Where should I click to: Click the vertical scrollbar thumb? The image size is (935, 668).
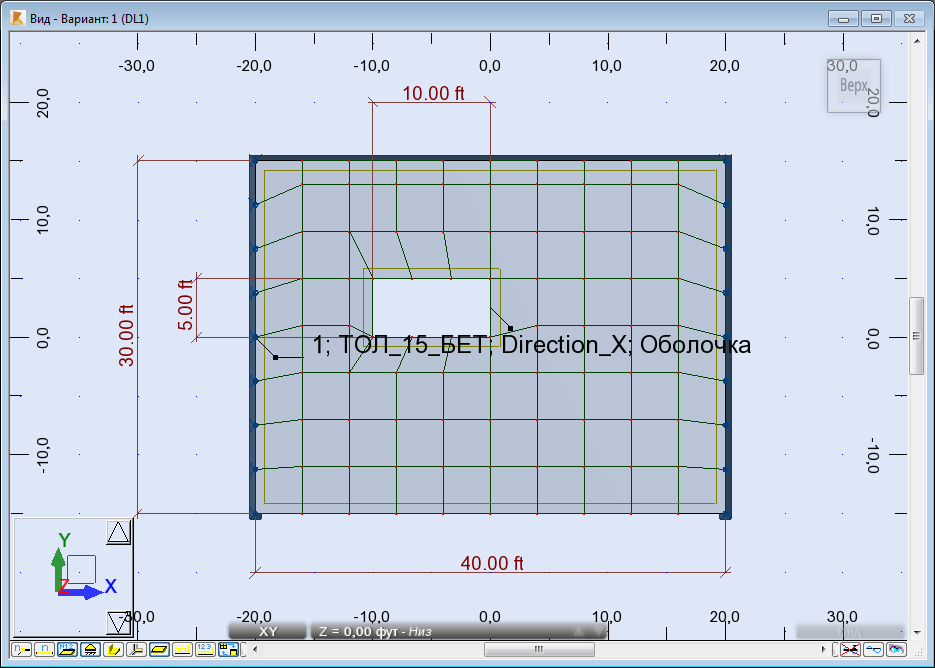pos(917,336)
